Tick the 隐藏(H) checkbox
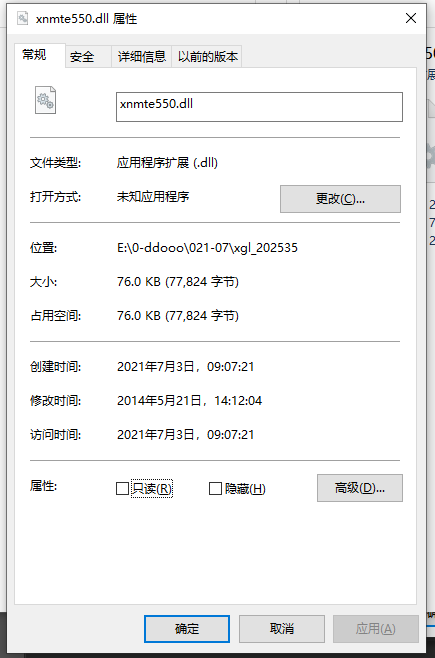Viewport: 435px width, 658px height. click(x=215, y=488)
